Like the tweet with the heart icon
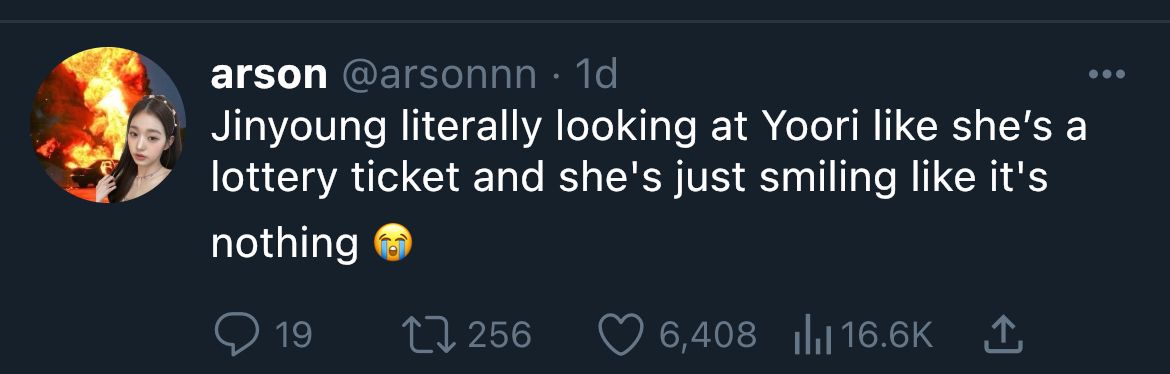 (622, 335)
